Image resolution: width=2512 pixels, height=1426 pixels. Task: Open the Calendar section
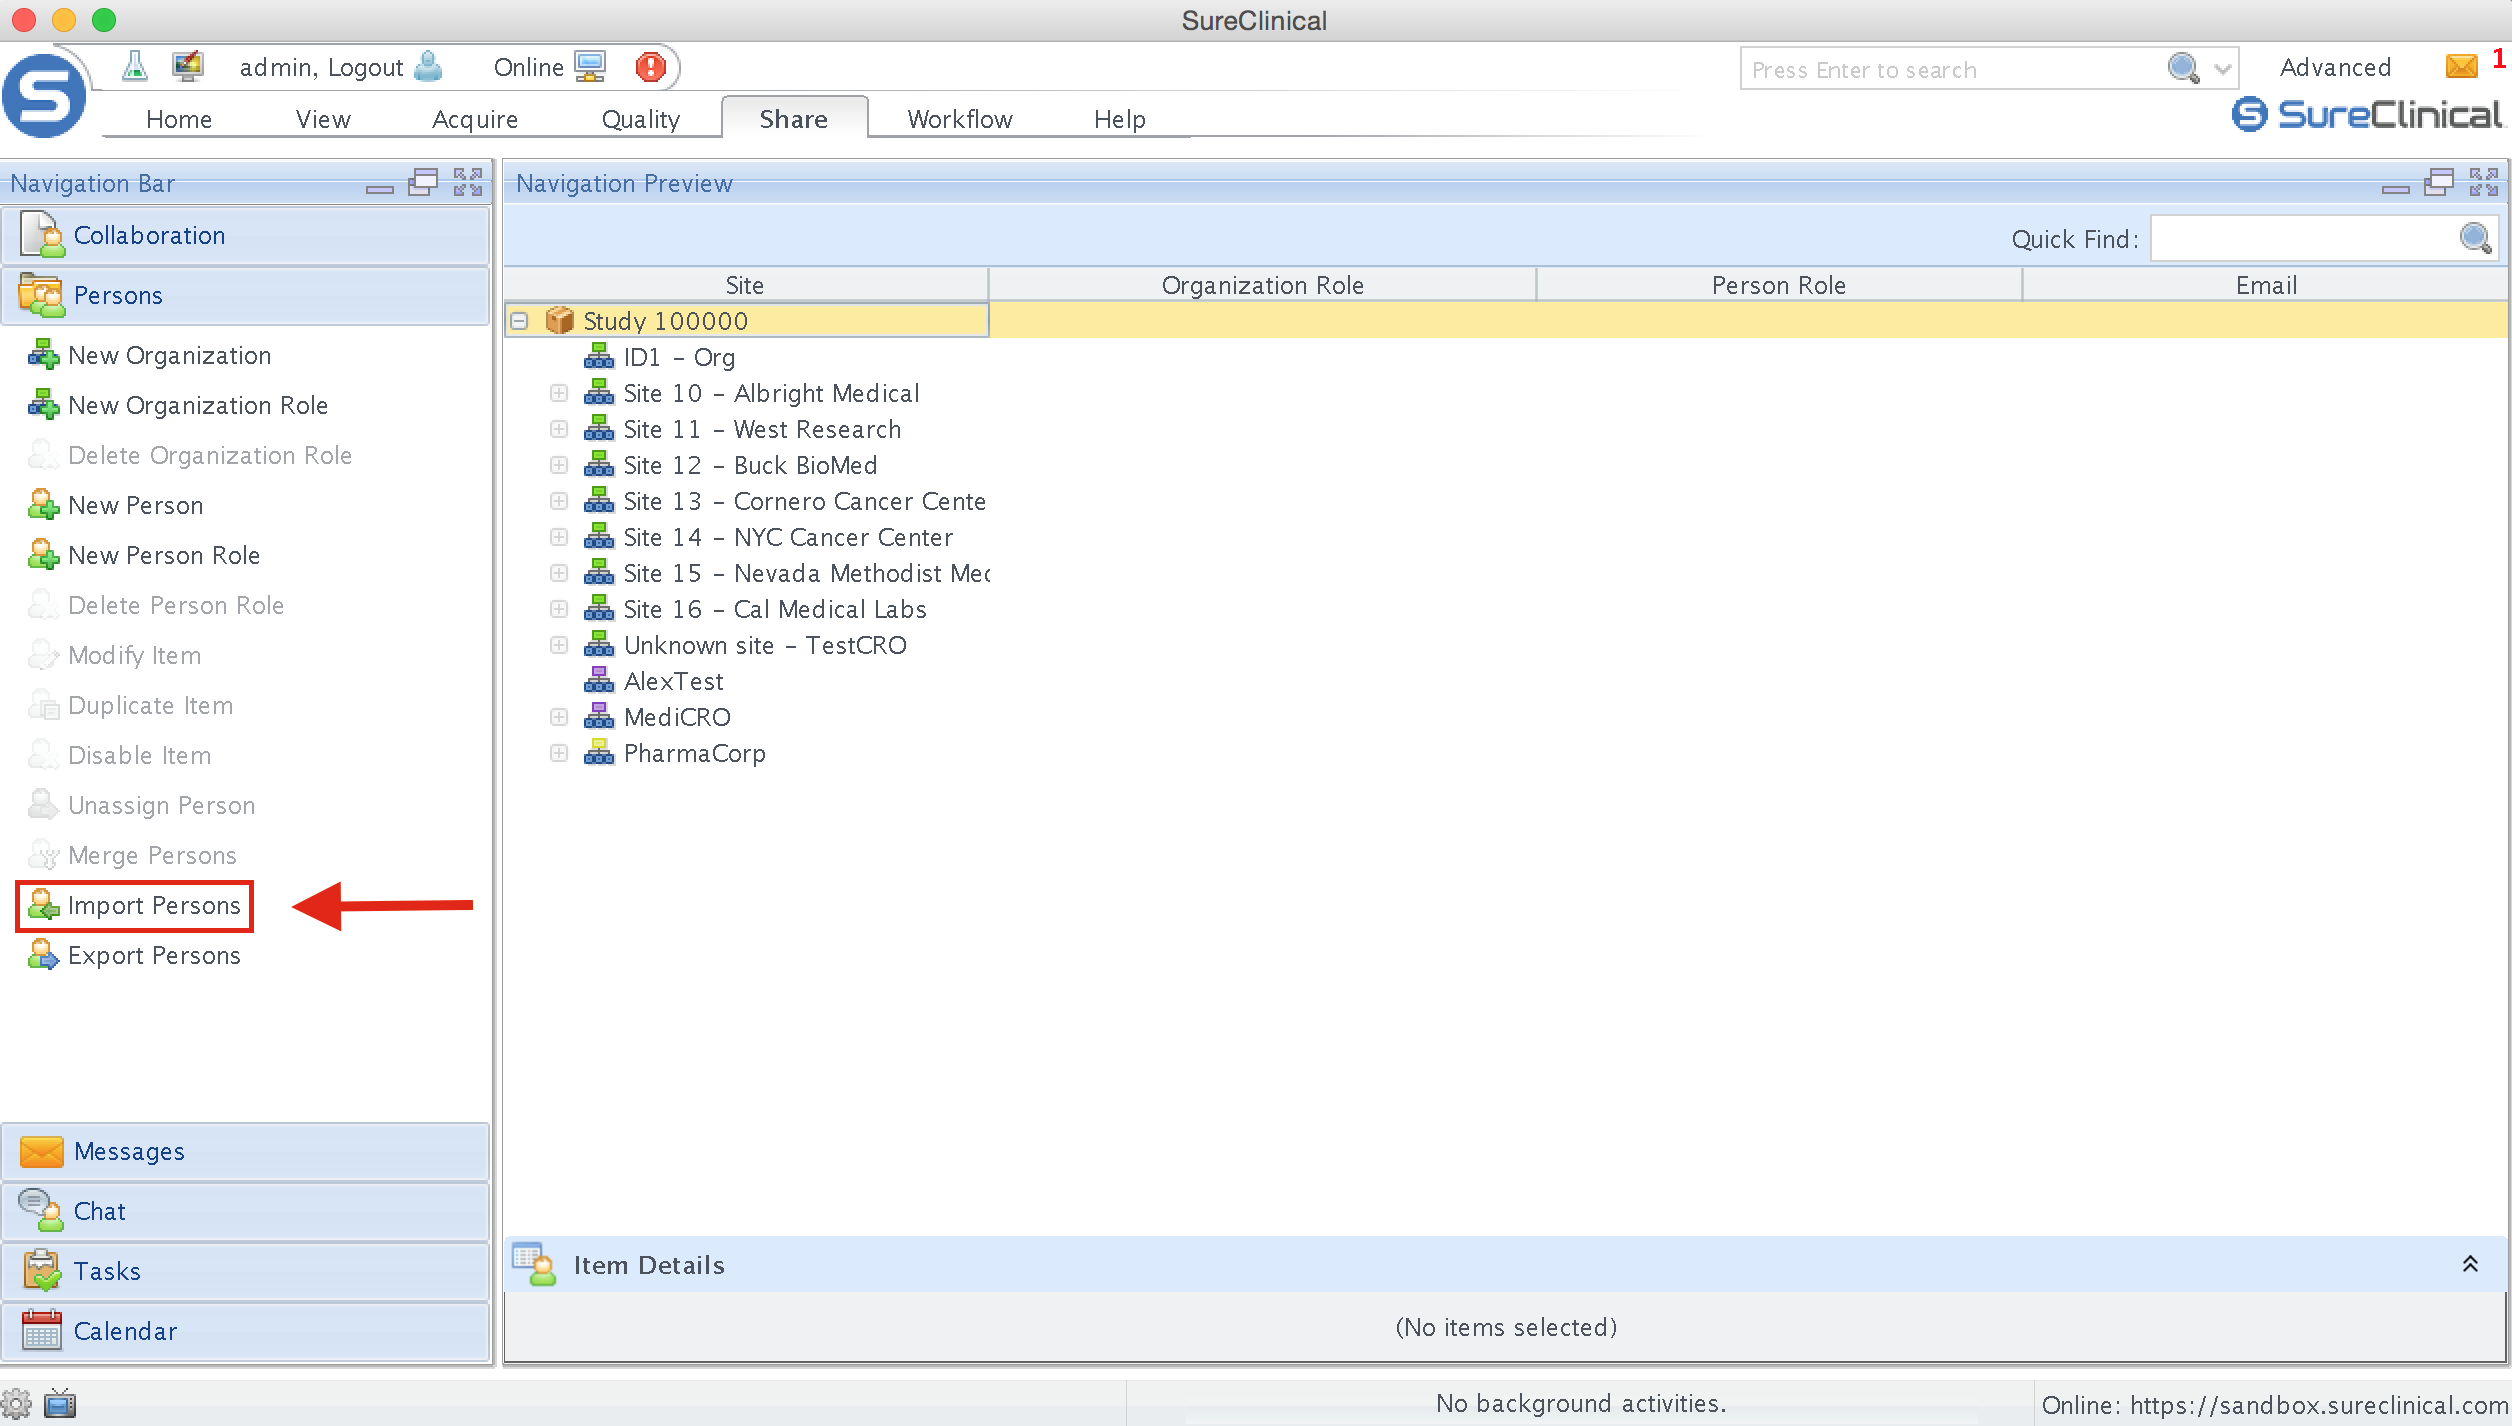tap(245, 1332)
